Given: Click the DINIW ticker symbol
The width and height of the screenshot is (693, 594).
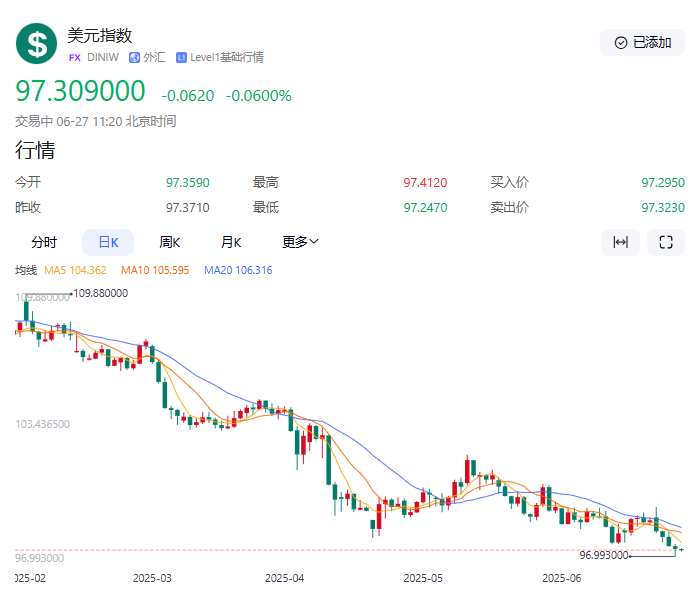Looking at the screenshot, I should (103, 57).
